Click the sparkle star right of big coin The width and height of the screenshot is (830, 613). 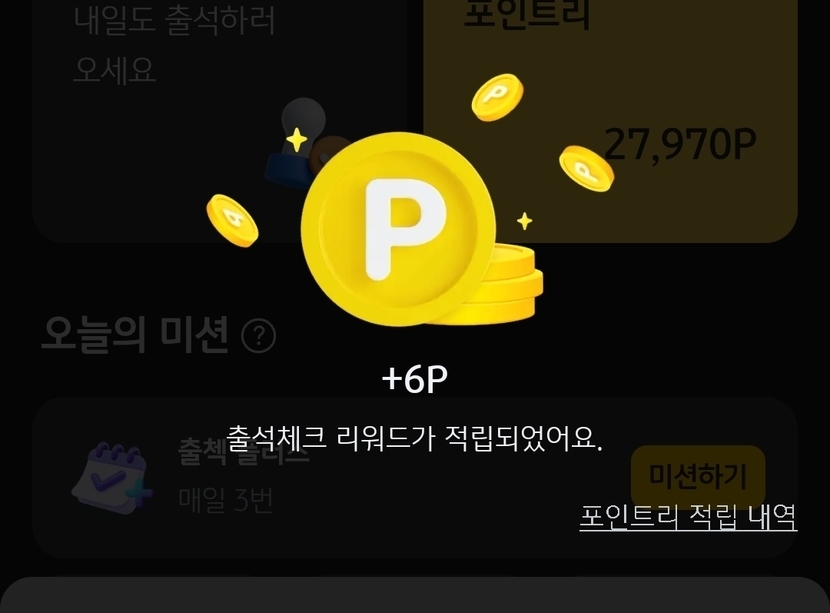525,221
